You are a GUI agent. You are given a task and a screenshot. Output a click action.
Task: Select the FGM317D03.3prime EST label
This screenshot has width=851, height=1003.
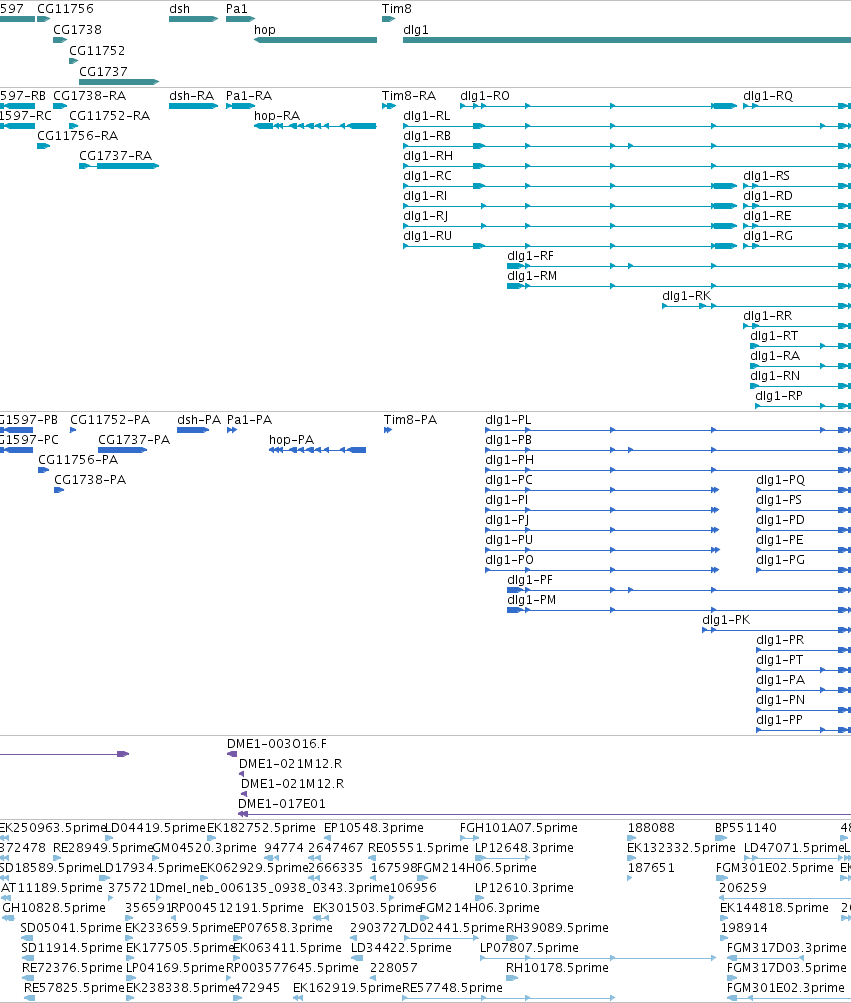click(787, 948)
